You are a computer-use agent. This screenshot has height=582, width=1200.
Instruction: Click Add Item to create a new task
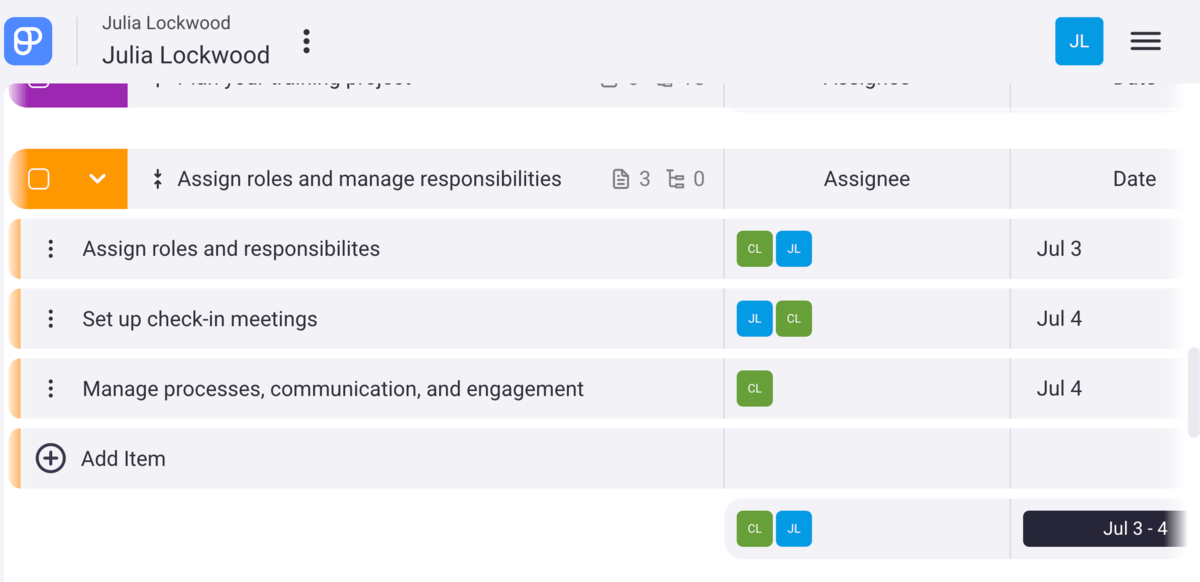pos(124,458)
